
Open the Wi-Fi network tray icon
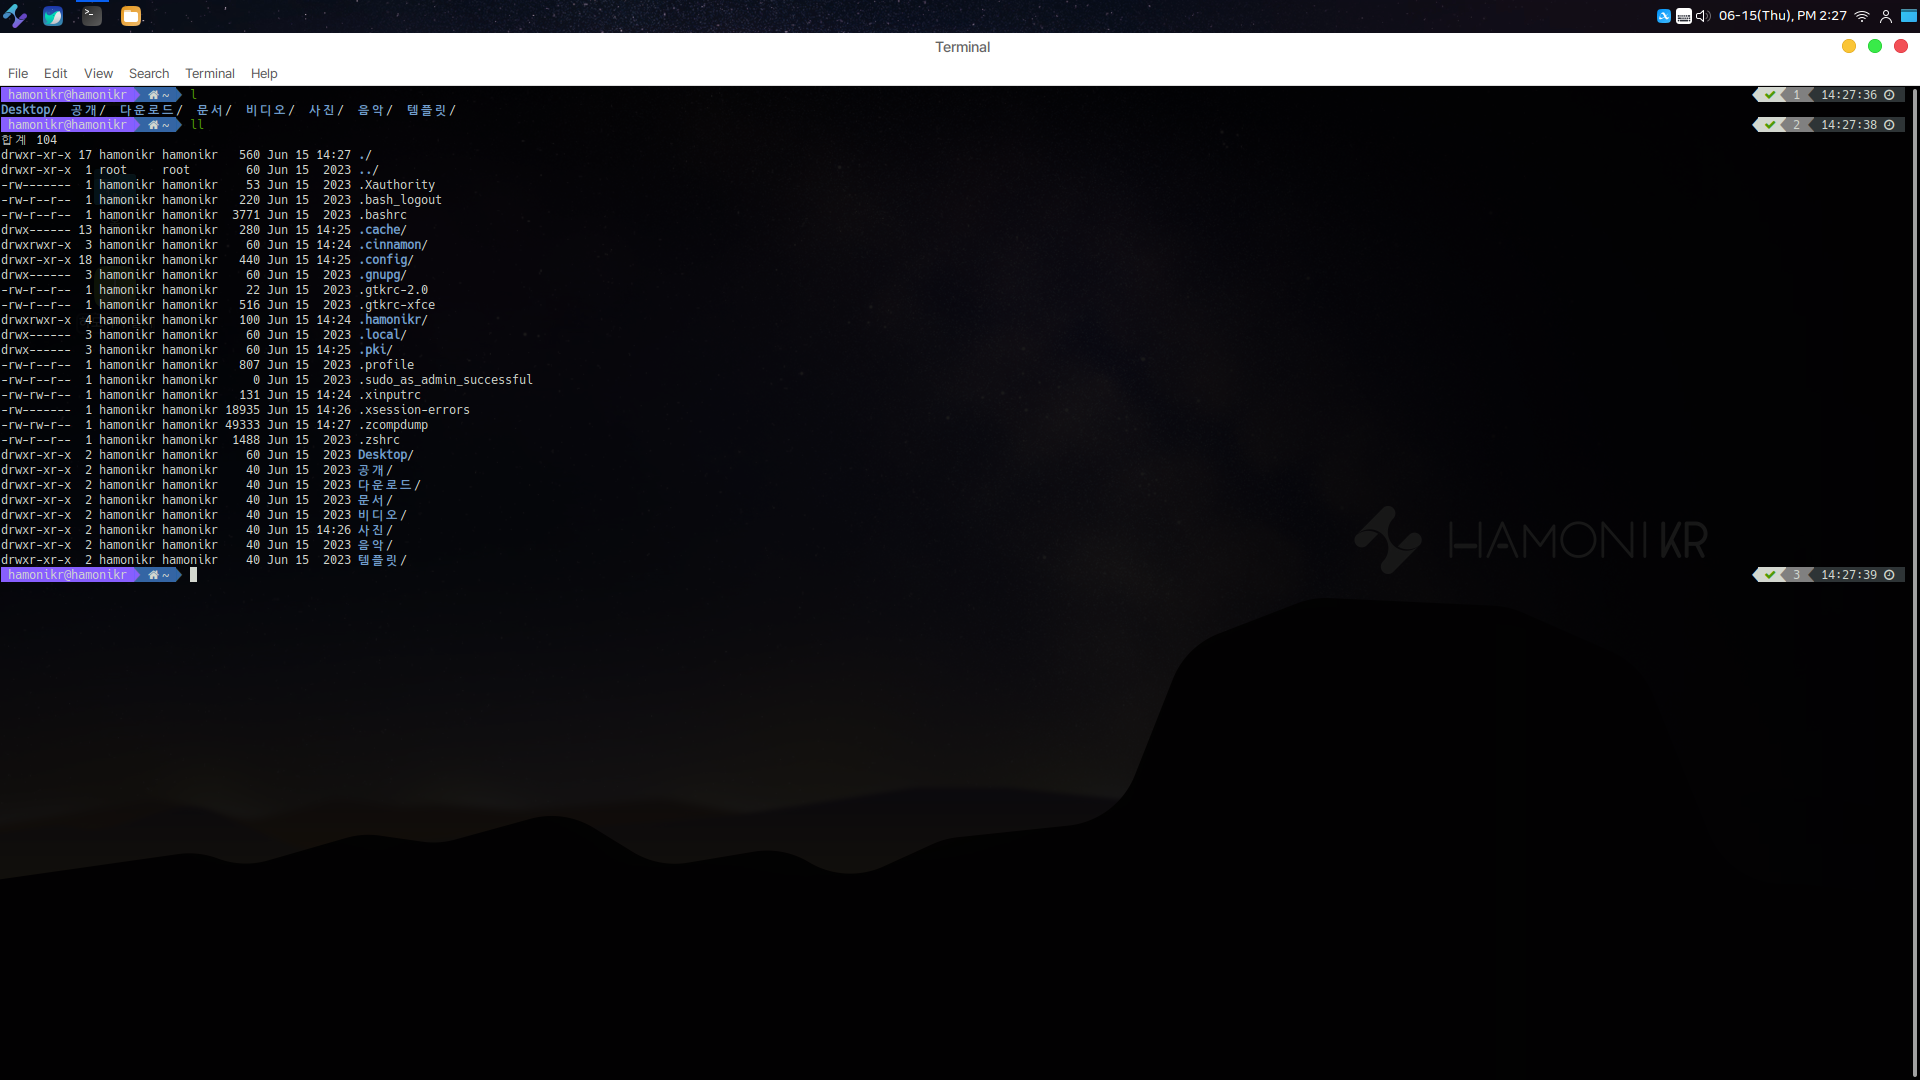click(1862, 16)
